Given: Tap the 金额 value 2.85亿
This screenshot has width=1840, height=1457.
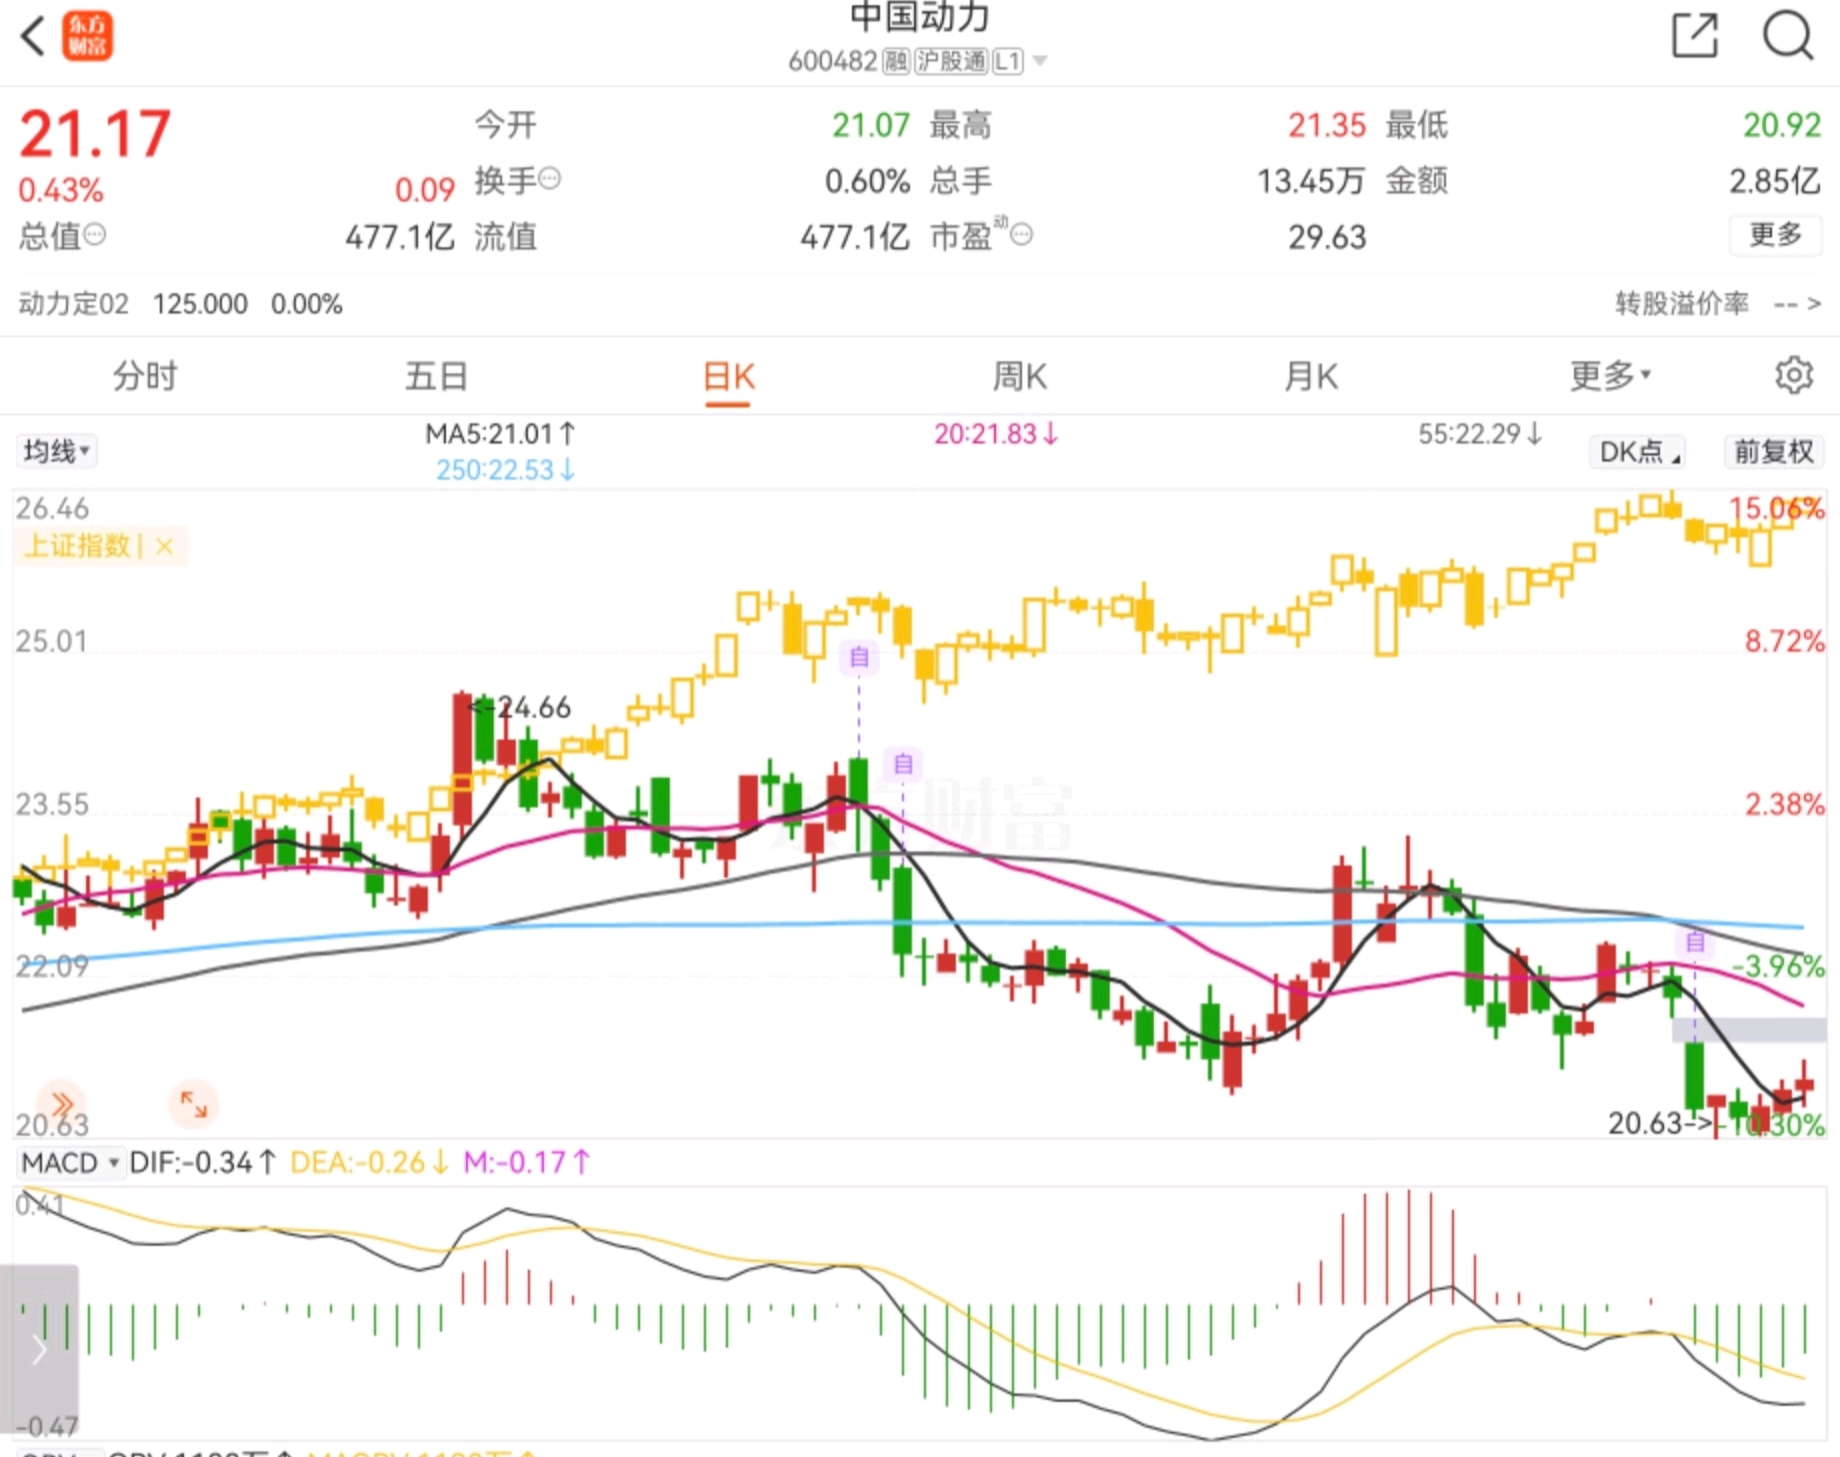Looking at the screenshot, I should click(1775, 181).
